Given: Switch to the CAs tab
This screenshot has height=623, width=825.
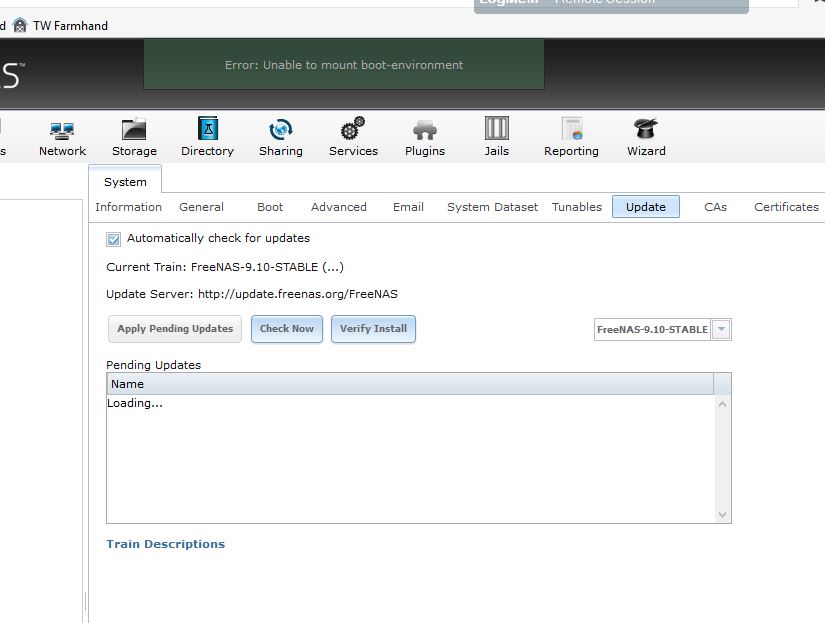Looking at the screenshot, I should (716, 207).
